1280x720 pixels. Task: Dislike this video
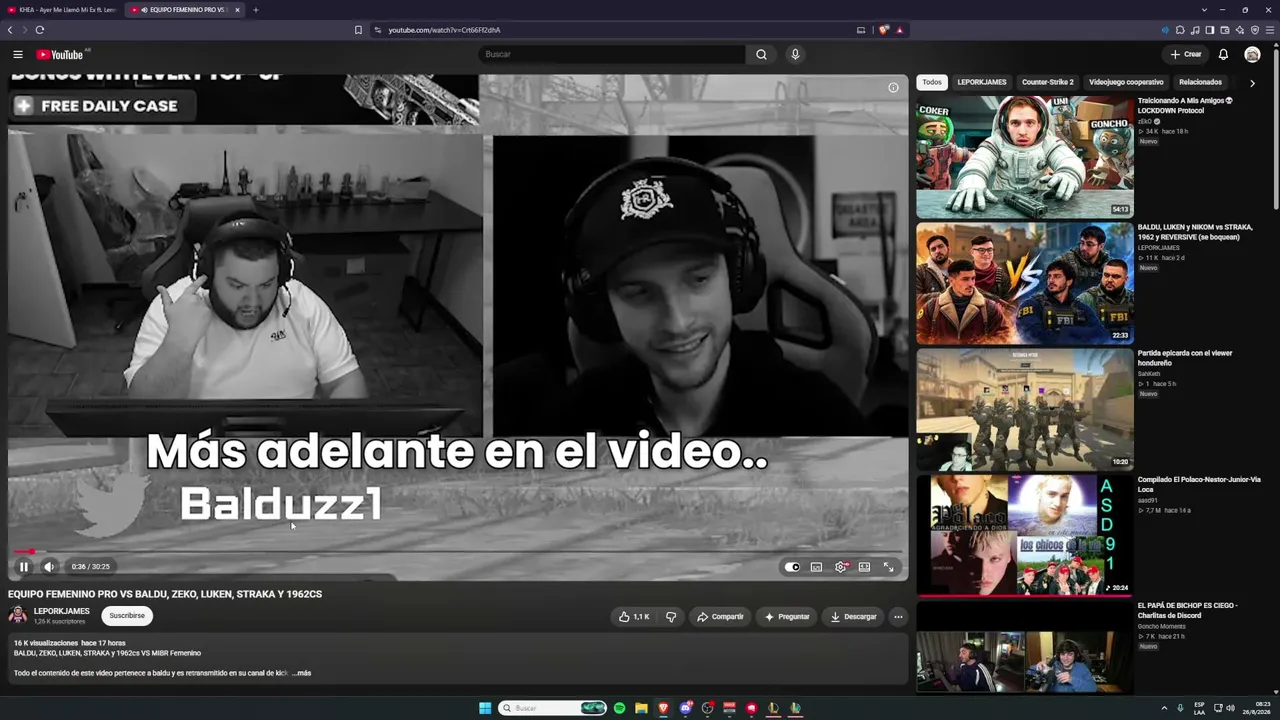[x=671, y=617]
